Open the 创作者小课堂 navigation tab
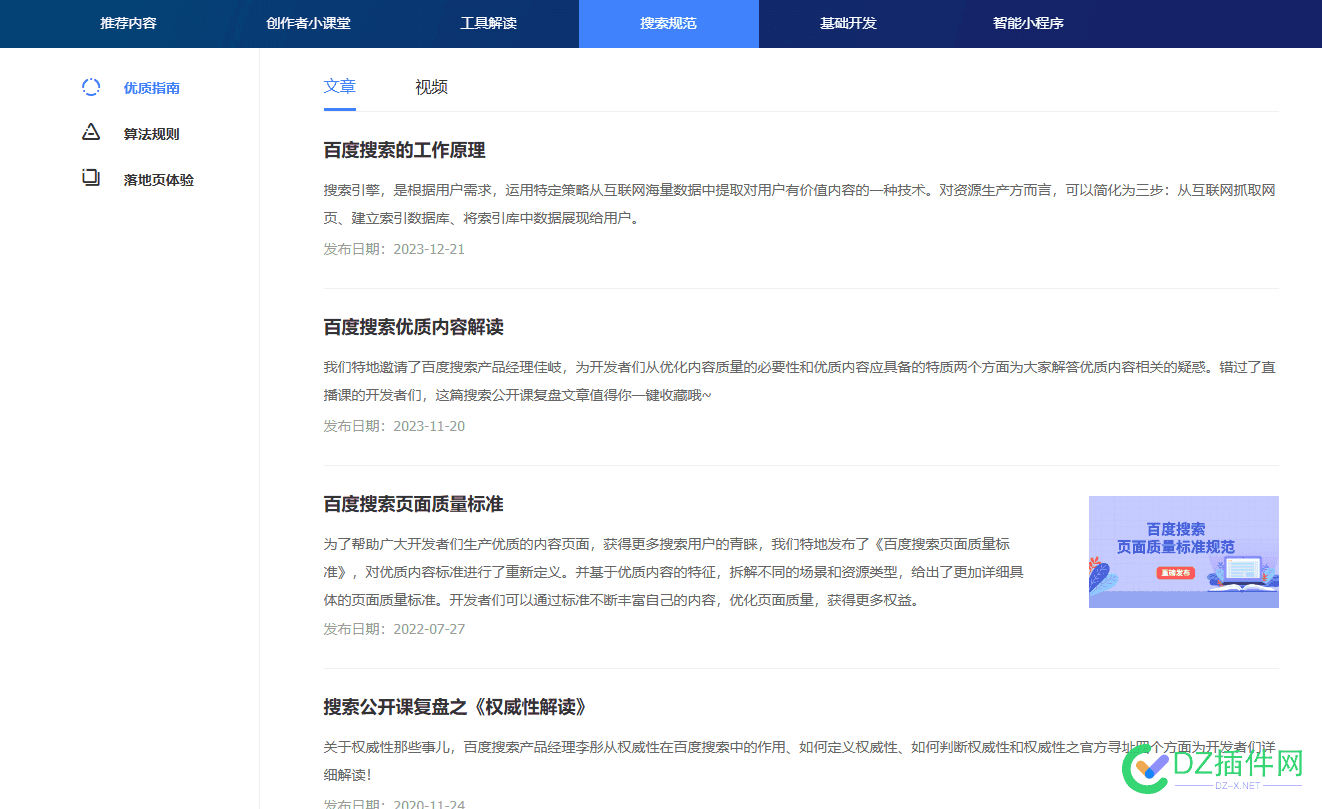This screenshot has height=809, width=1322. [308, 23]
